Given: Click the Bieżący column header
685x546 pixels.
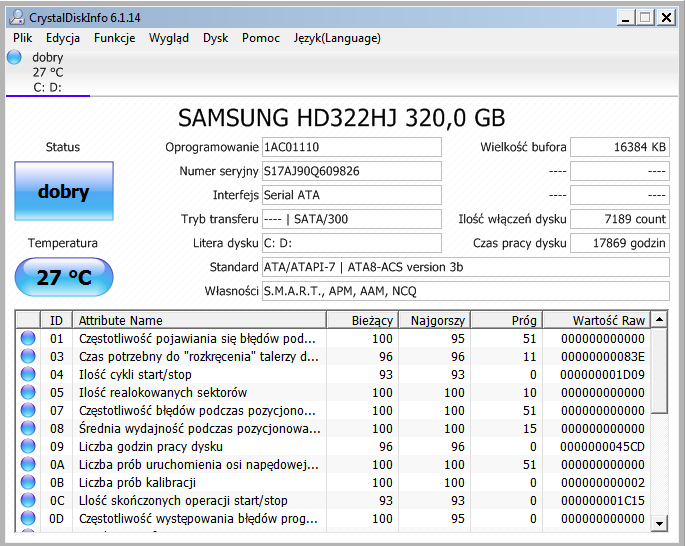Looking at the screenshot, I should tap(363, 321).
